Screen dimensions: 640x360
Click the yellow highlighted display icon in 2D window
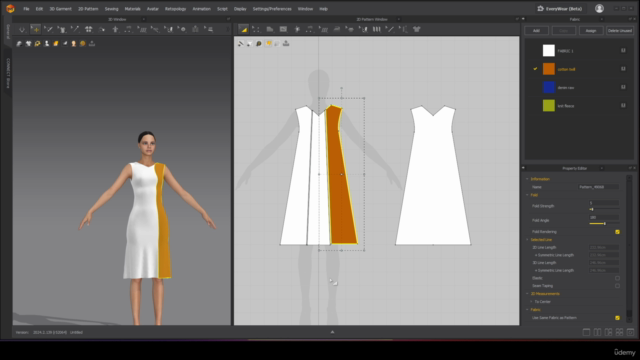[268, 44]
